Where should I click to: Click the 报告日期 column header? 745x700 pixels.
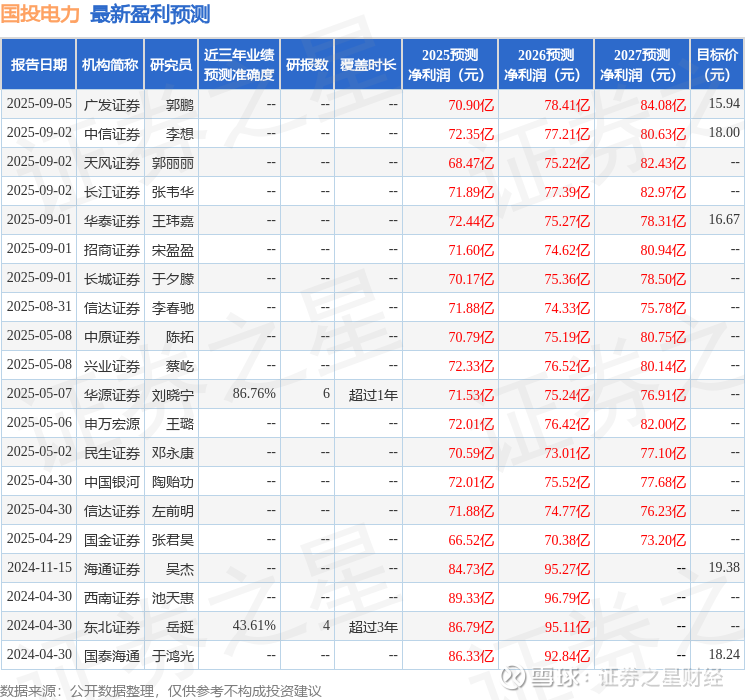(38, 65)
